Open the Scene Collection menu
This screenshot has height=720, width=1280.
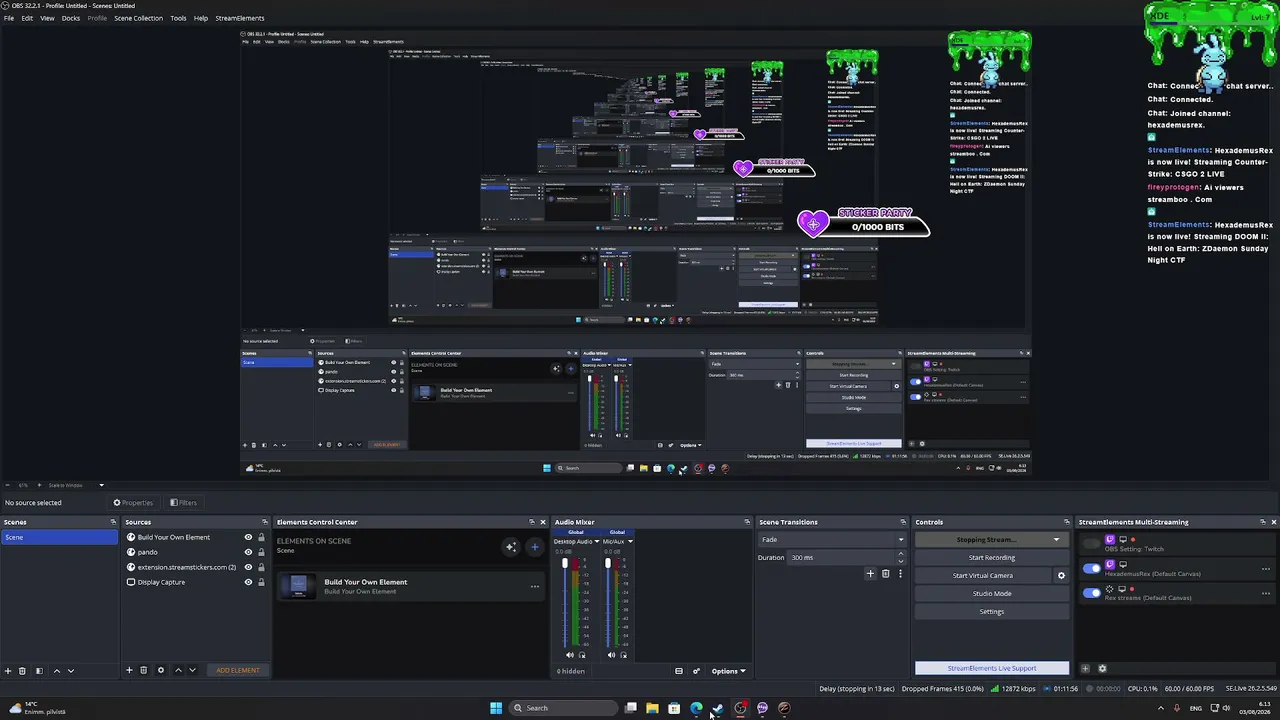click(138, 18)
